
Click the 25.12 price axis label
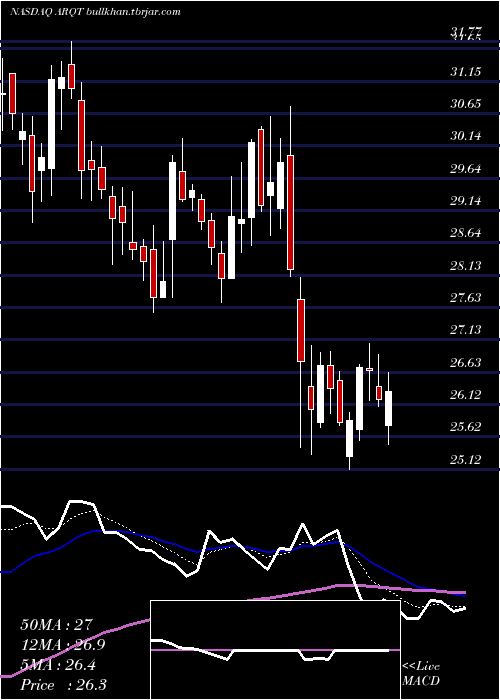466,459
